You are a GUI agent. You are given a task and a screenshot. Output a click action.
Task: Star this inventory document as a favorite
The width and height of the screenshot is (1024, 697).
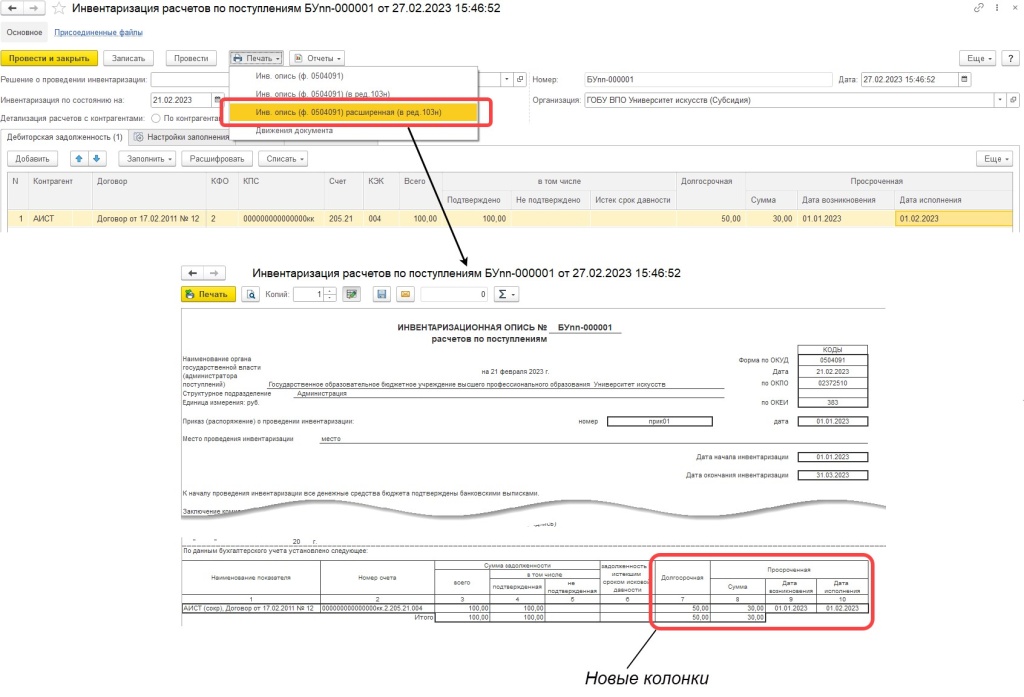(x=59, y=9)
